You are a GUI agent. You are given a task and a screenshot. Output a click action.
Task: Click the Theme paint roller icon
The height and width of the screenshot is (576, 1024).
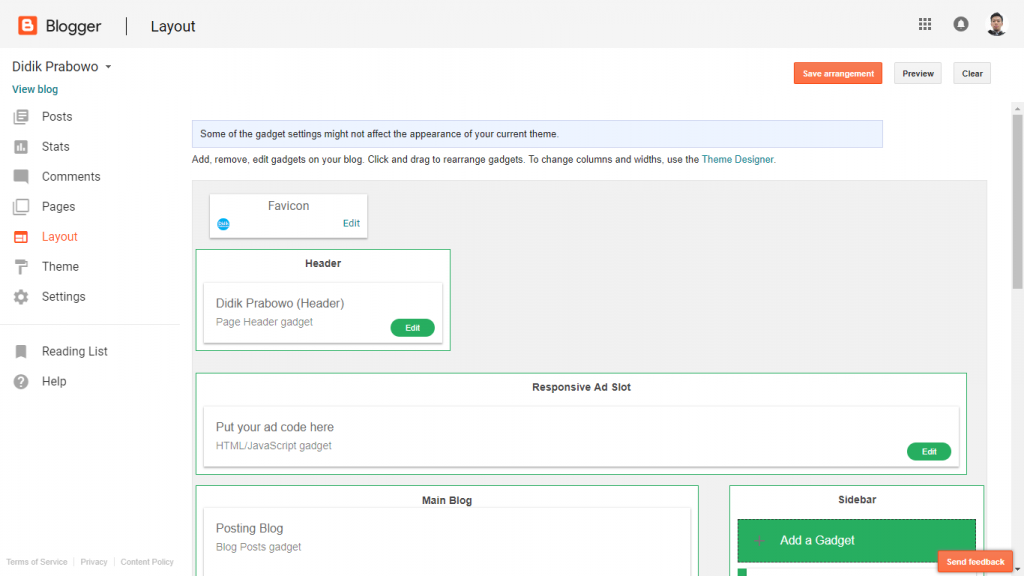pyautogui.click(x=21, y=267)
